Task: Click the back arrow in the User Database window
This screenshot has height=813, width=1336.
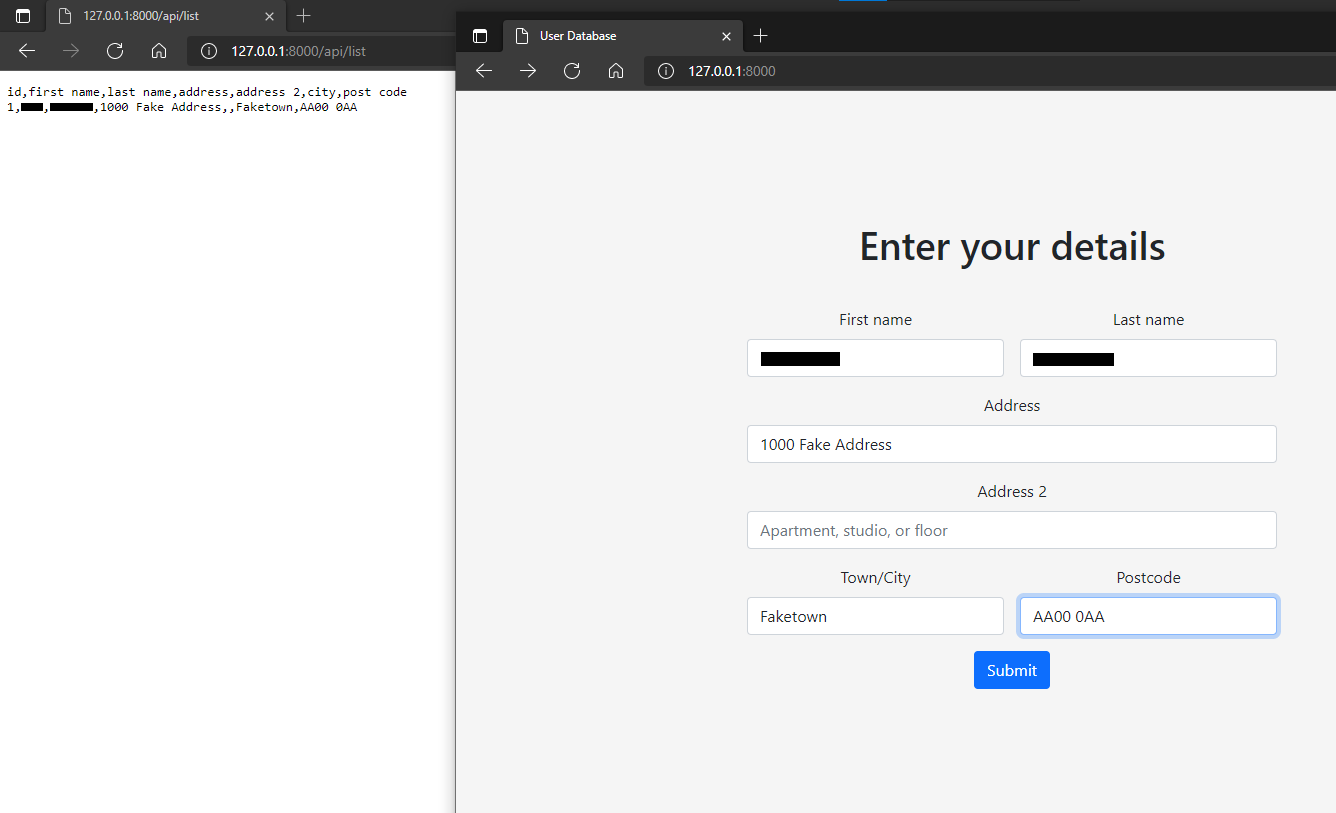Action: tap(484, 70)
